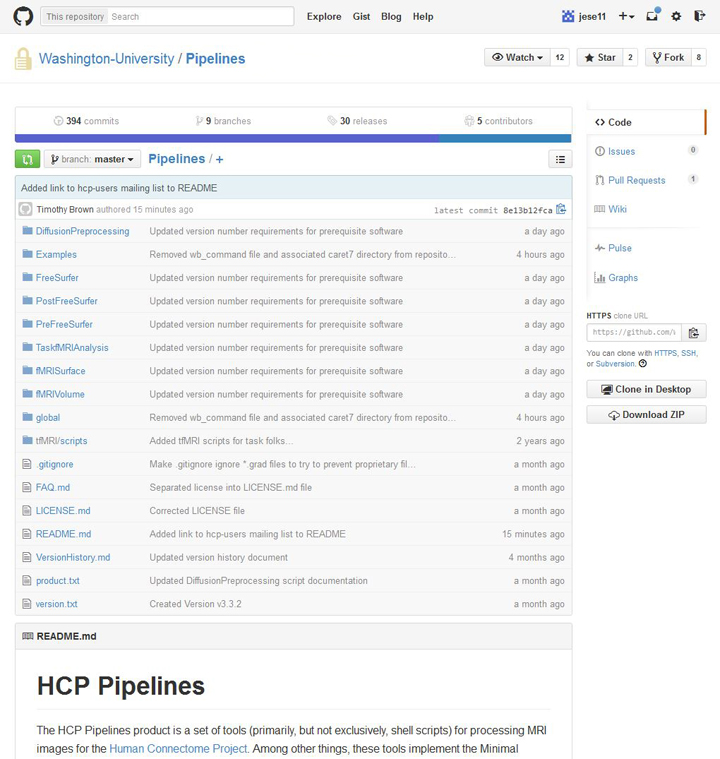Click the Graphs bar chart icon
720x759 pixels.
pyautogui.click(x=599, y=278)
